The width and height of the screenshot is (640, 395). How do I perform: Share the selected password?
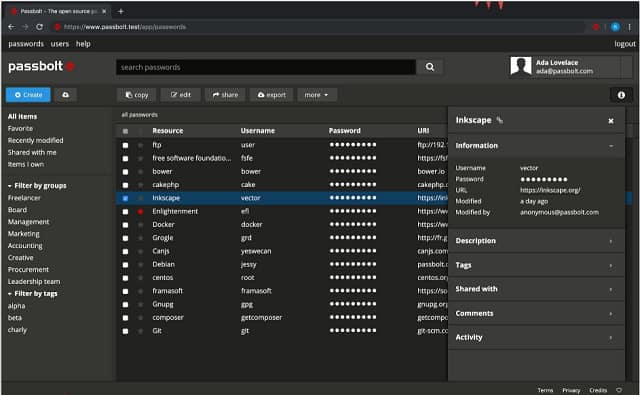[x=225, y=95]
